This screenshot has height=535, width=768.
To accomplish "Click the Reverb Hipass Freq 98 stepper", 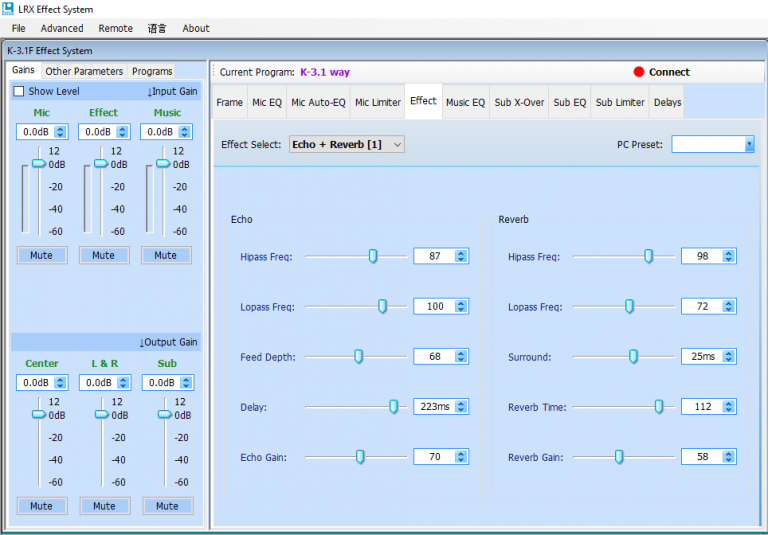I will tap(728, 256).
